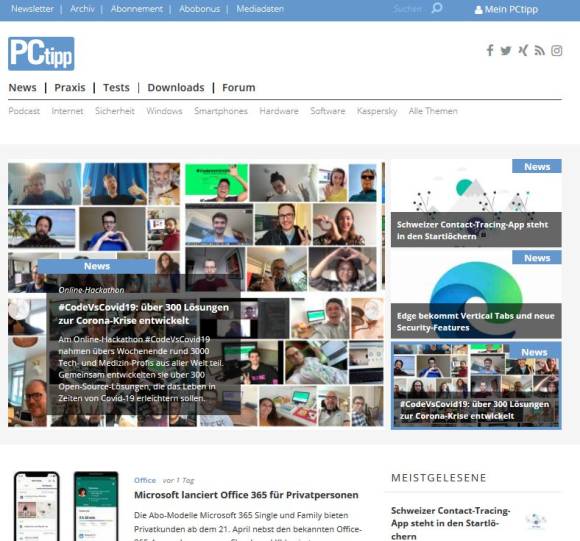Select the Sicherheit topic link
The height and width of the screenshot is (541, 580).
click(x=115, y=111)
